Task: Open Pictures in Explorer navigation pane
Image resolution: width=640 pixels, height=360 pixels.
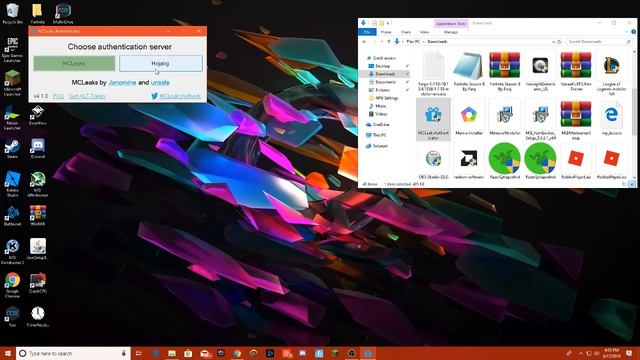Action: (379, 90)
